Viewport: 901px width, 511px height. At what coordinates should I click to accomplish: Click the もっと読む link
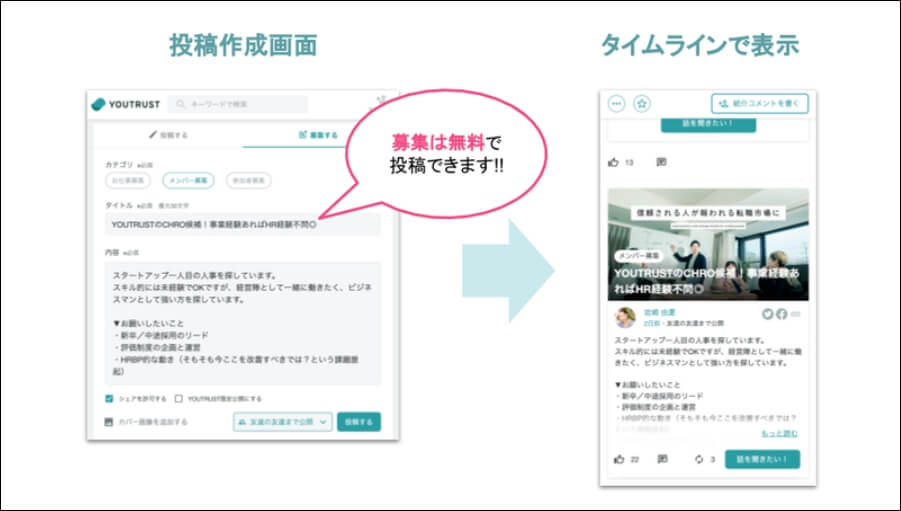coord(779,433)
